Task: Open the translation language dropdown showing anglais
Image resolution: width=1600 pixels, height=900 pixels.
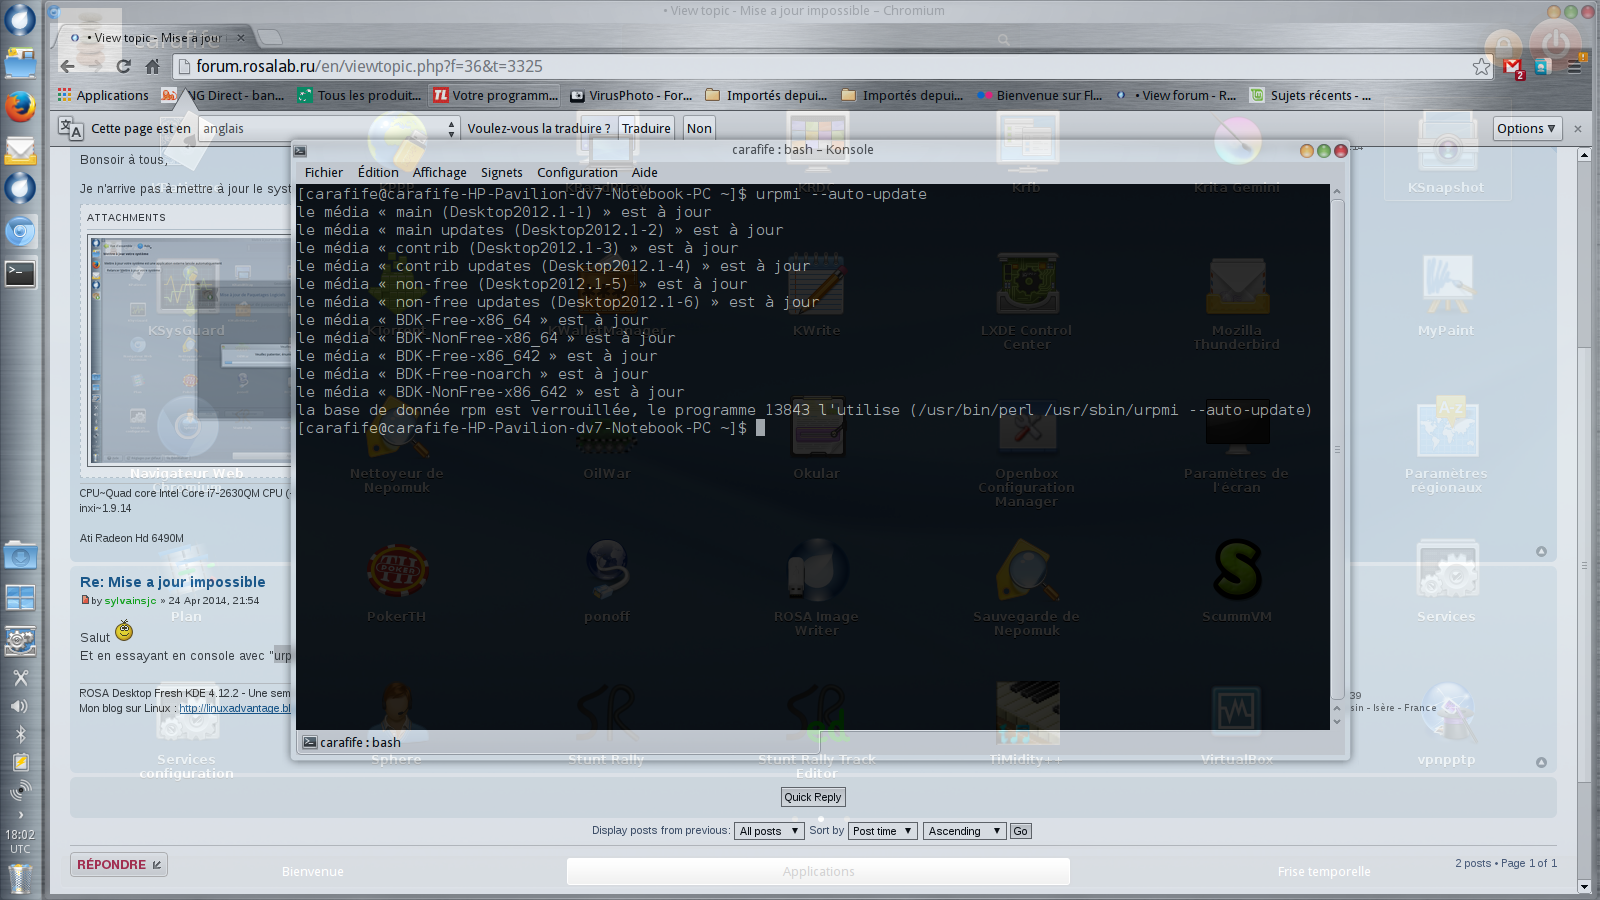Action: [x=328, y=128]
